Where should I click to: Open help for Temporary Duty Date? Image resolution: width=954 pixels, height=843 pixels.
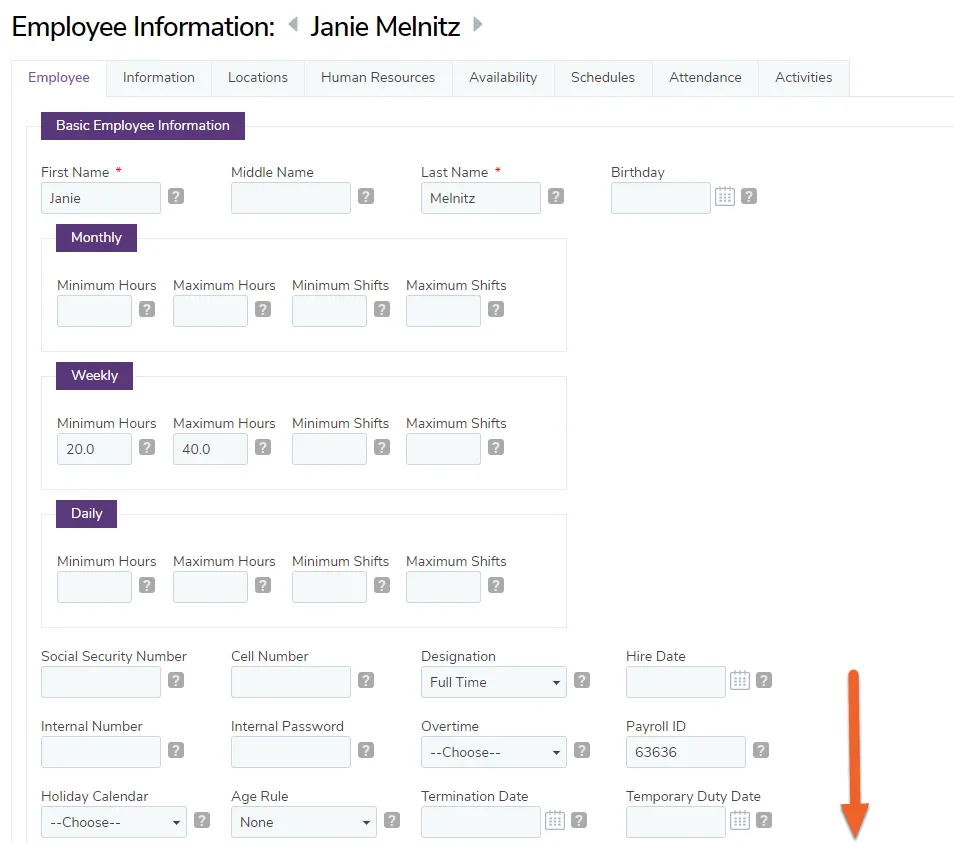(764, 820)
